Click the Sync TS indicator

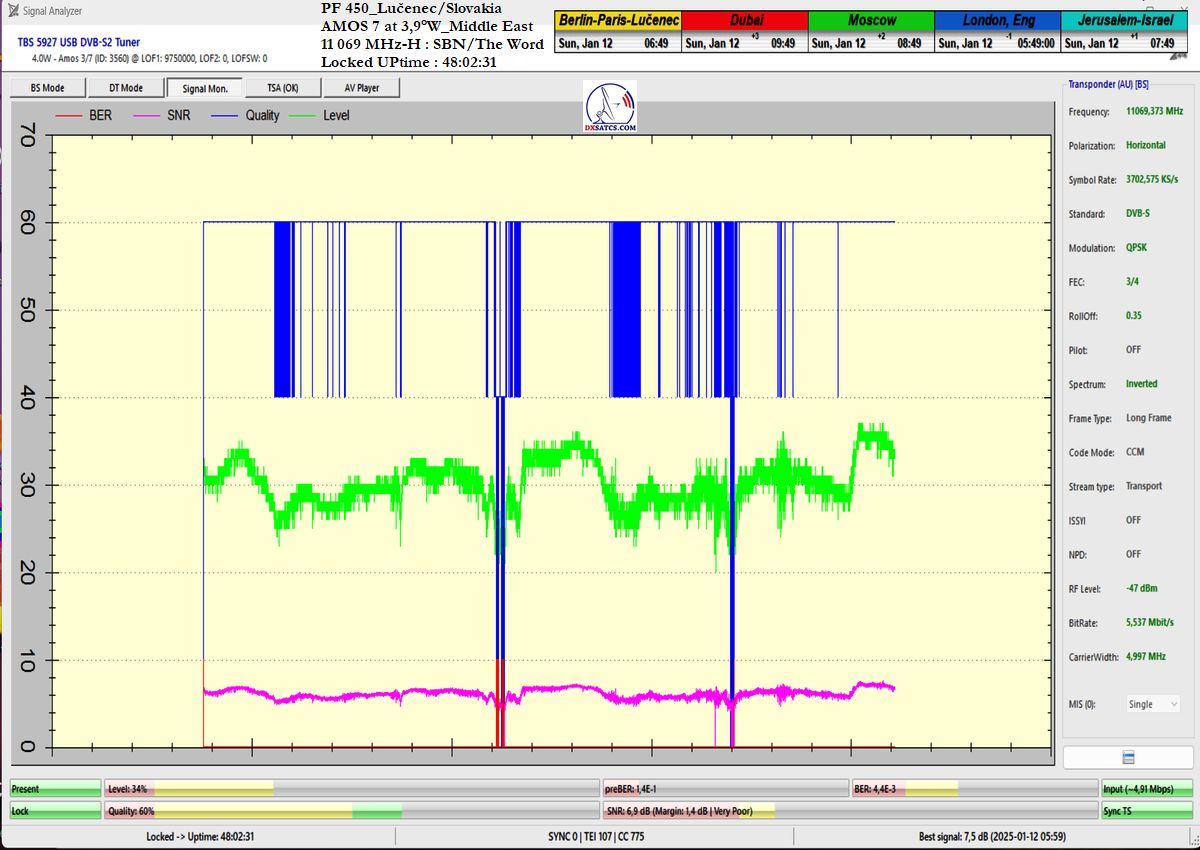pos(1146,811)
